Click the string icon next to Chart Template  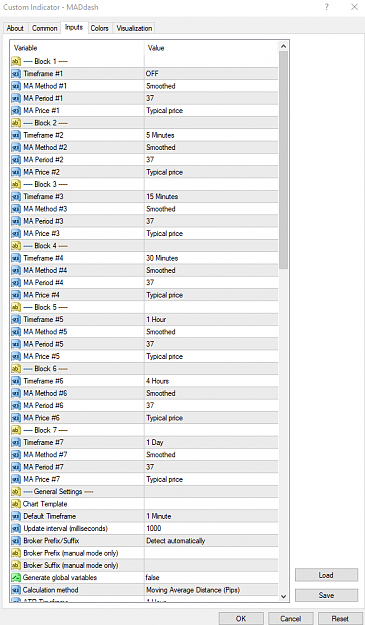click(x=16, y=504)
